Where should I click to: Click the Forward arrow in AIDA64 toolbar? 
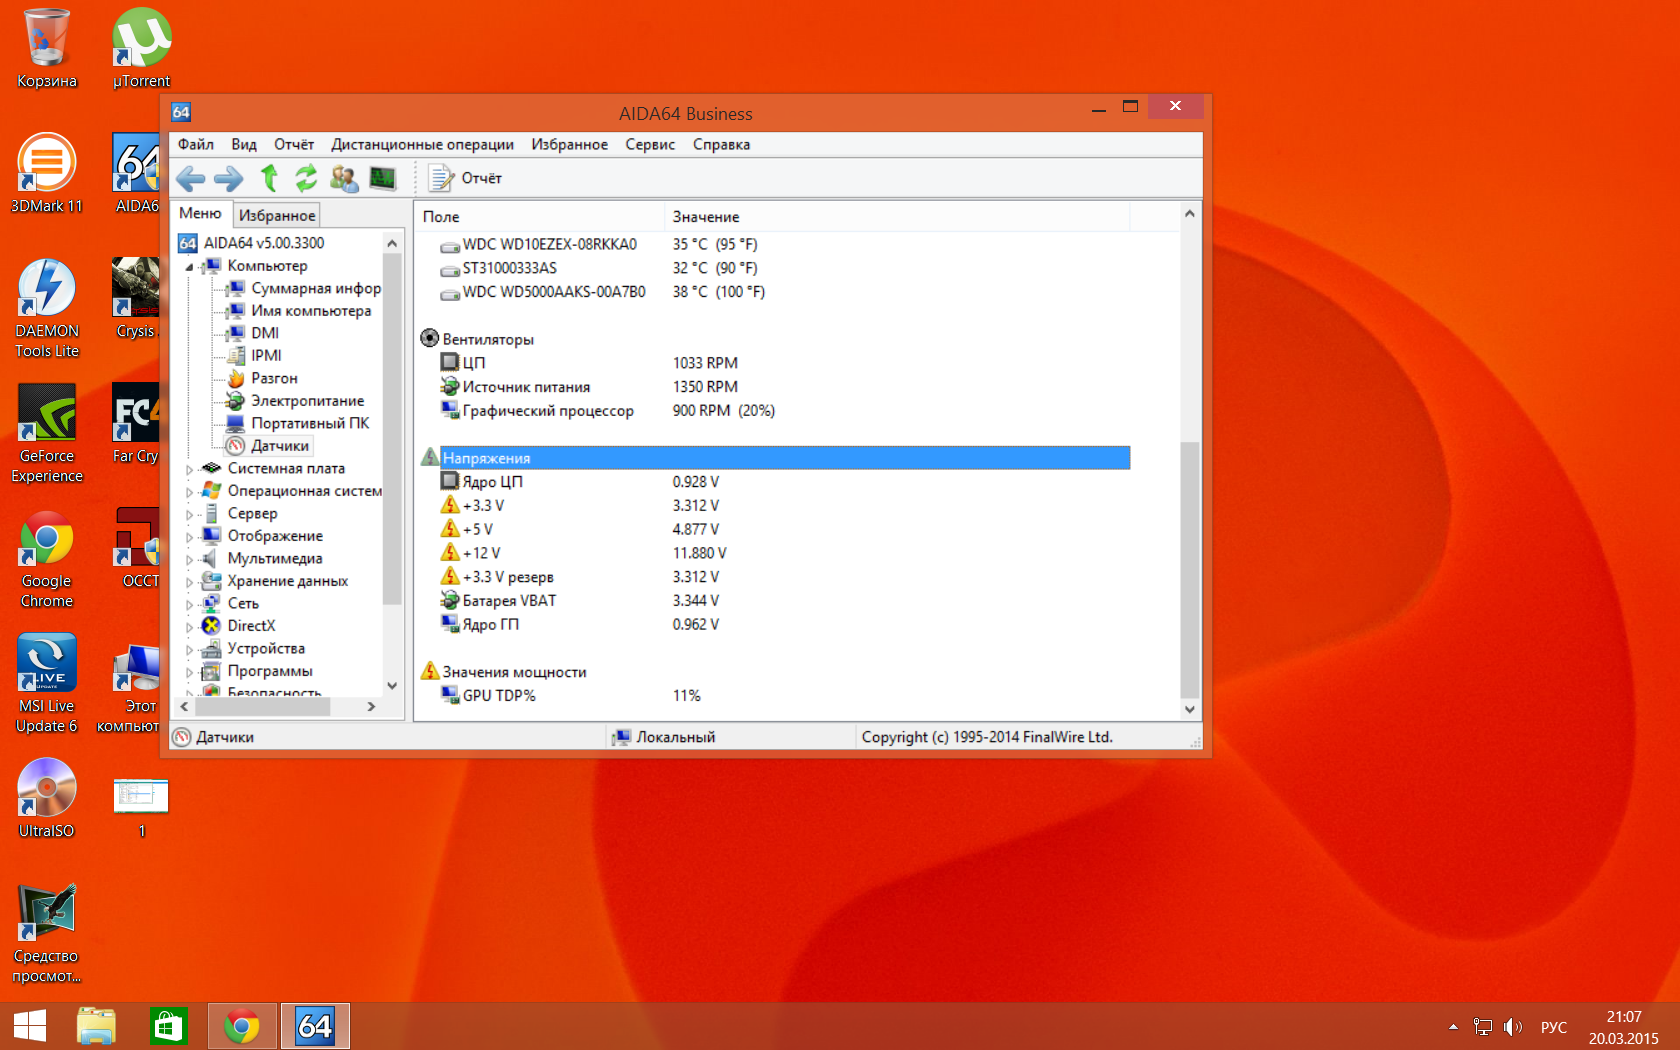[229, 178]
